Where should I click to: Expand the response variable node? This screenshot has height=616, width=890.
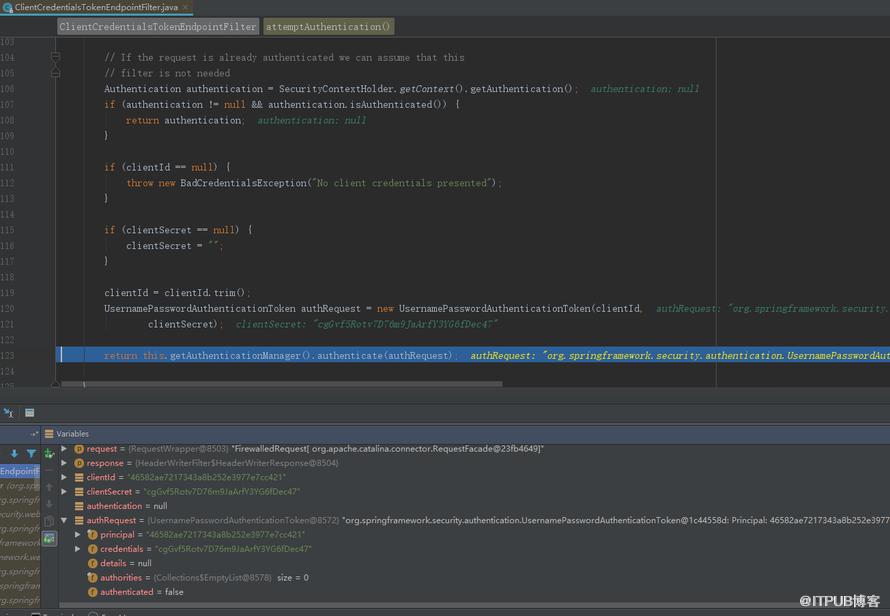point(65,463)
